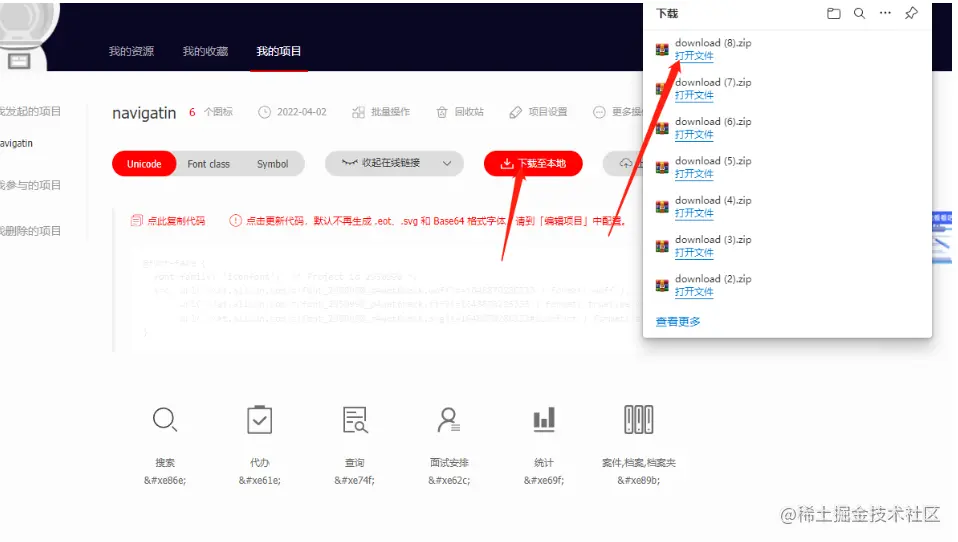
Task: Click the download (8).zip file icon
Action: pyautogui.click(x=662, y=49)
